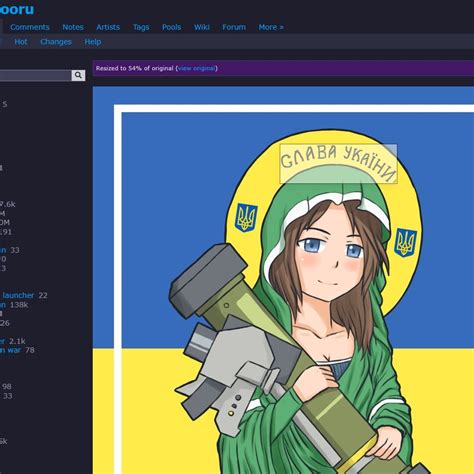Image resolution: width=474 pixels, height=474 pixels.
Task: Click the artwork image of the girl
Action: 283,280
